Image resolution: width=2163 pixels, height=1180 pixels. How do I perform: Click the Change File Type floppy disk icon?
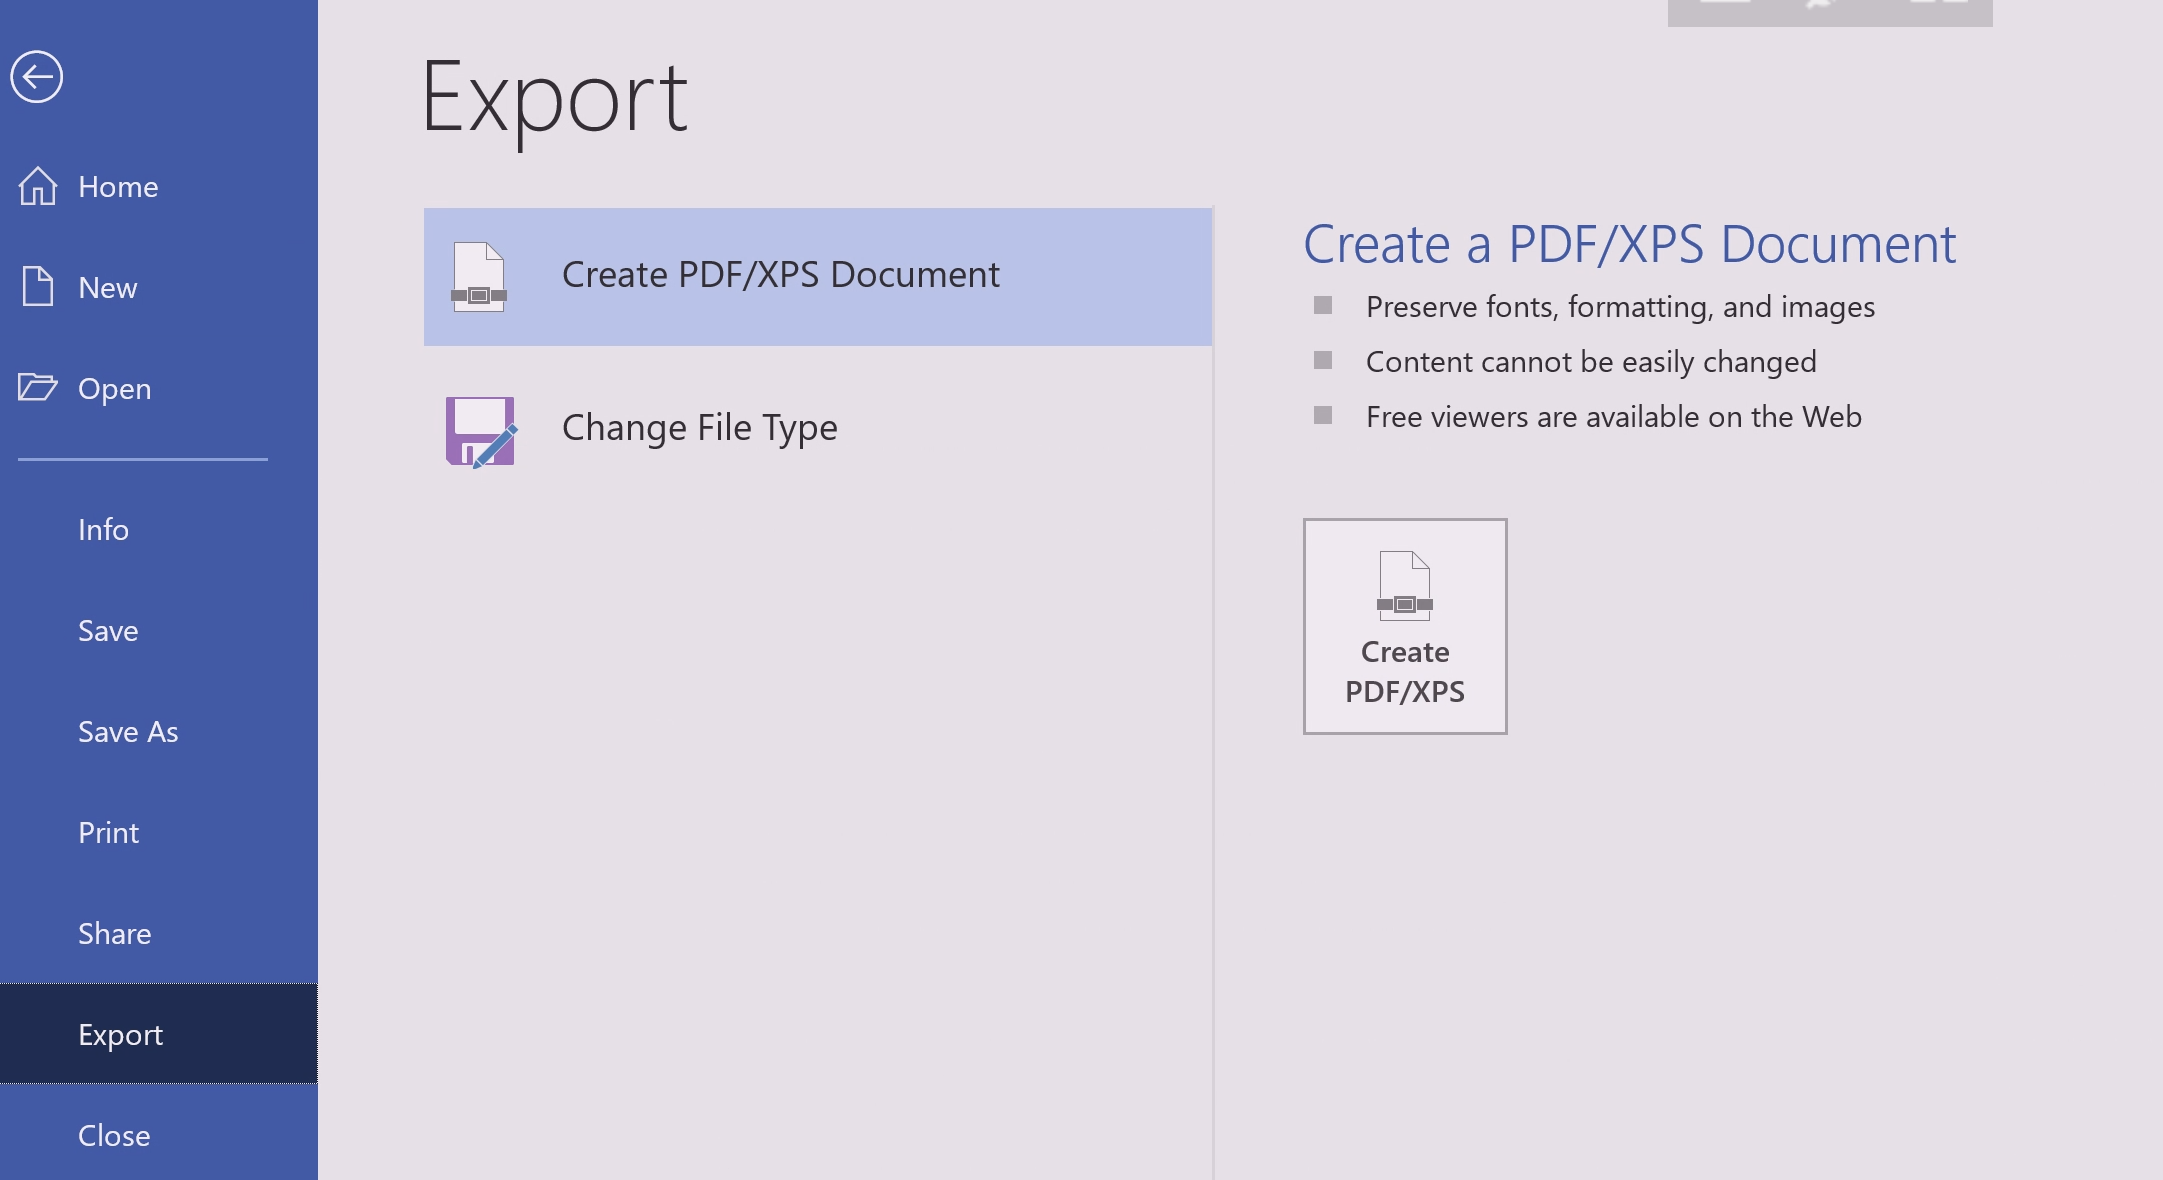481,431
